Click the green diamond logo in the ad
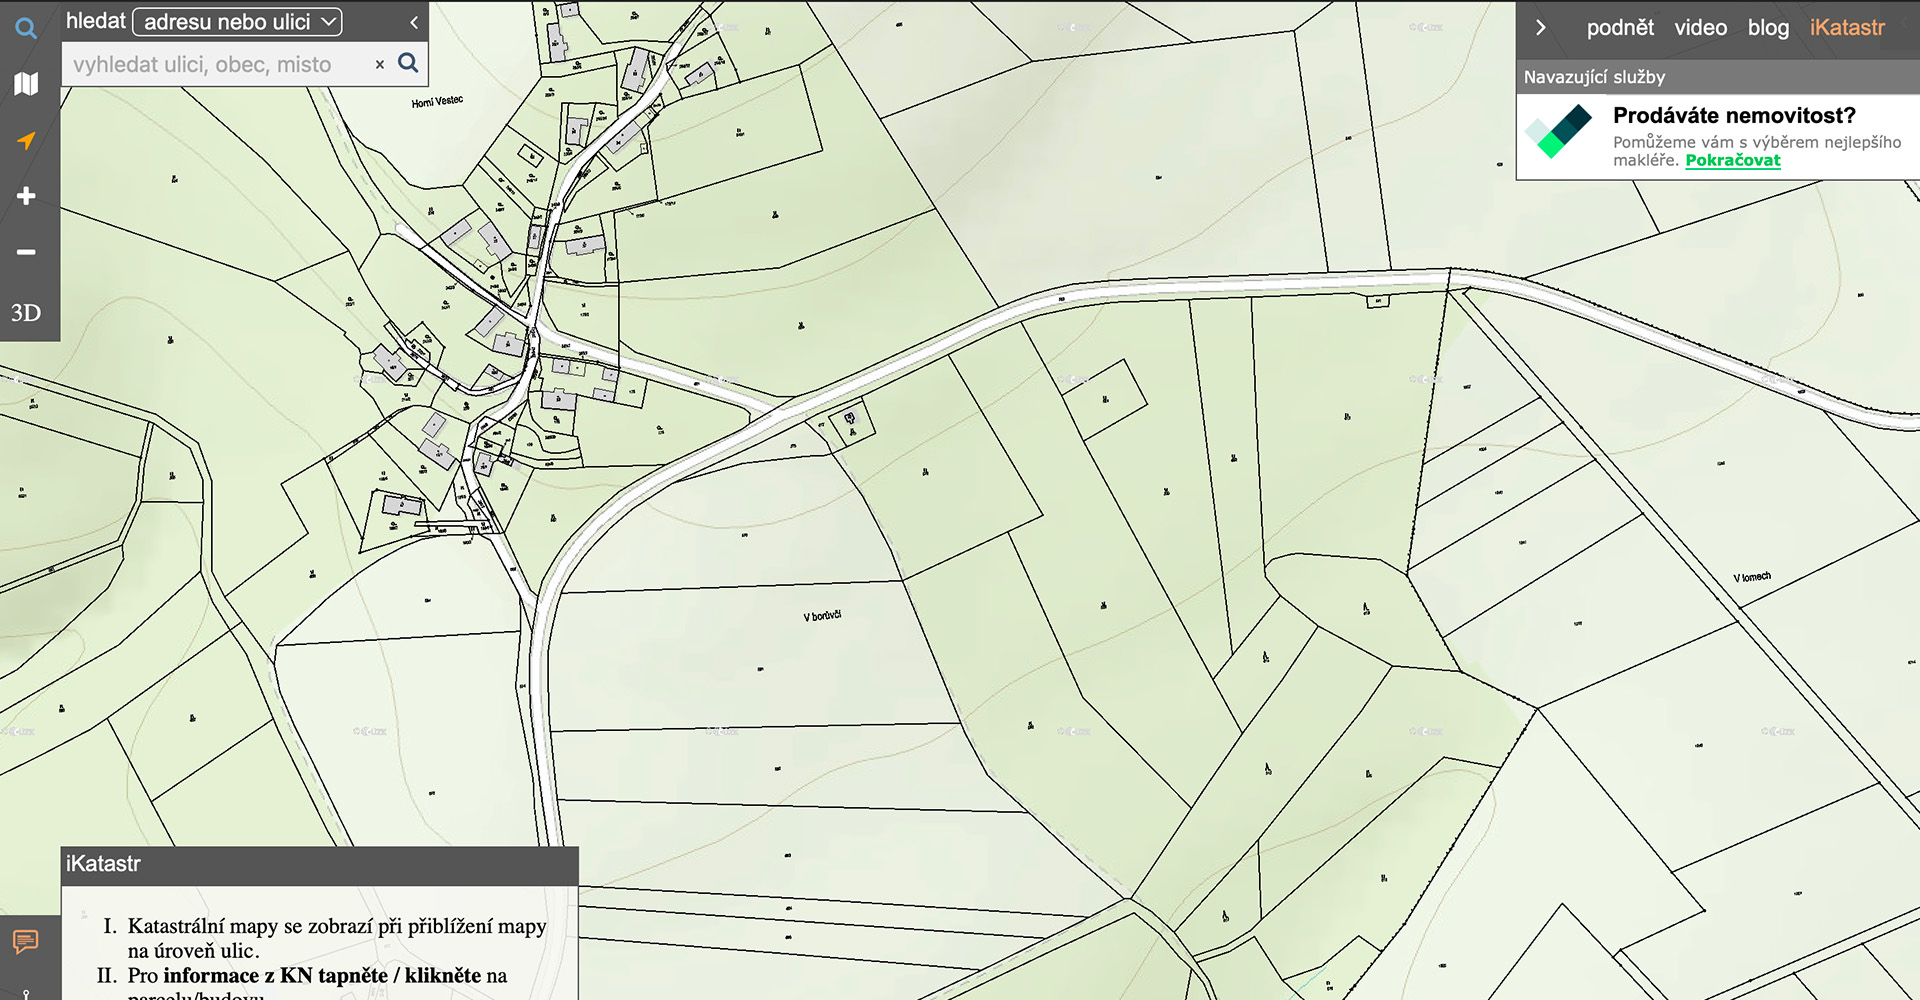Screen dimensions: 1920x1000 tap(1558, 133)
